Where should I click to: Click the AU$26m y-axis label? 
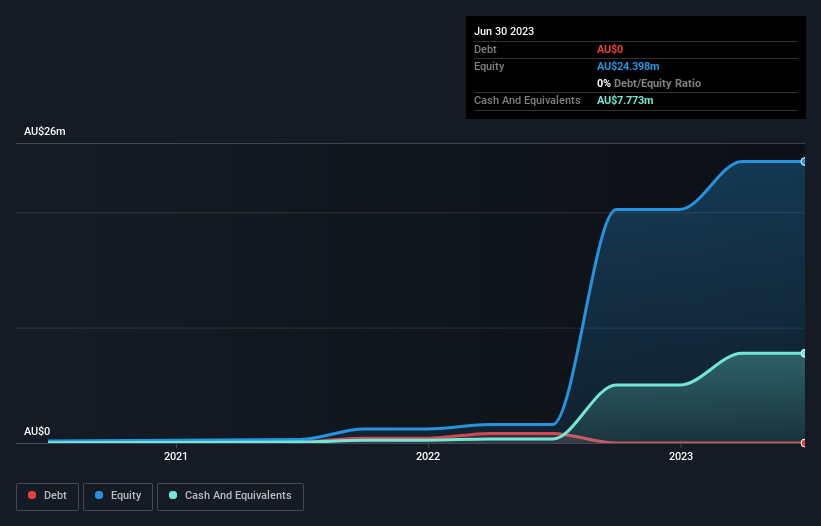click(x=45, y=131)
